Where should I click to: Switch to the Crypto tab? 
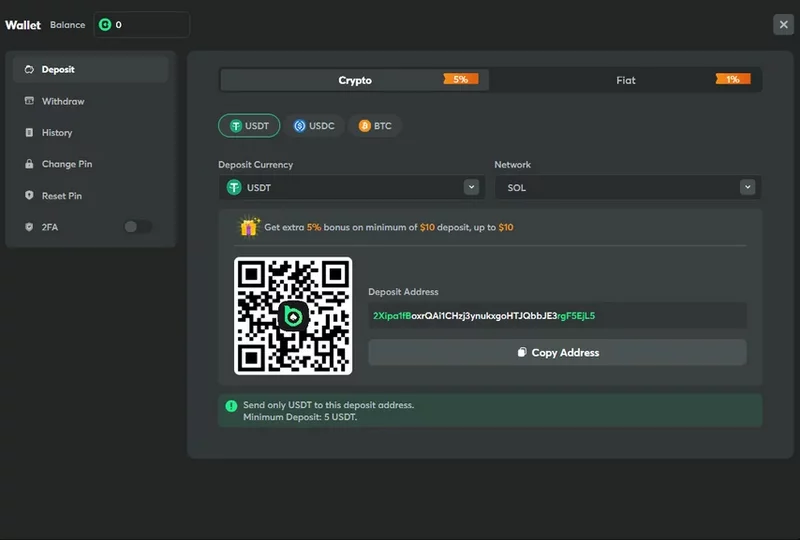pyautogui.click(x=355, y=80)
